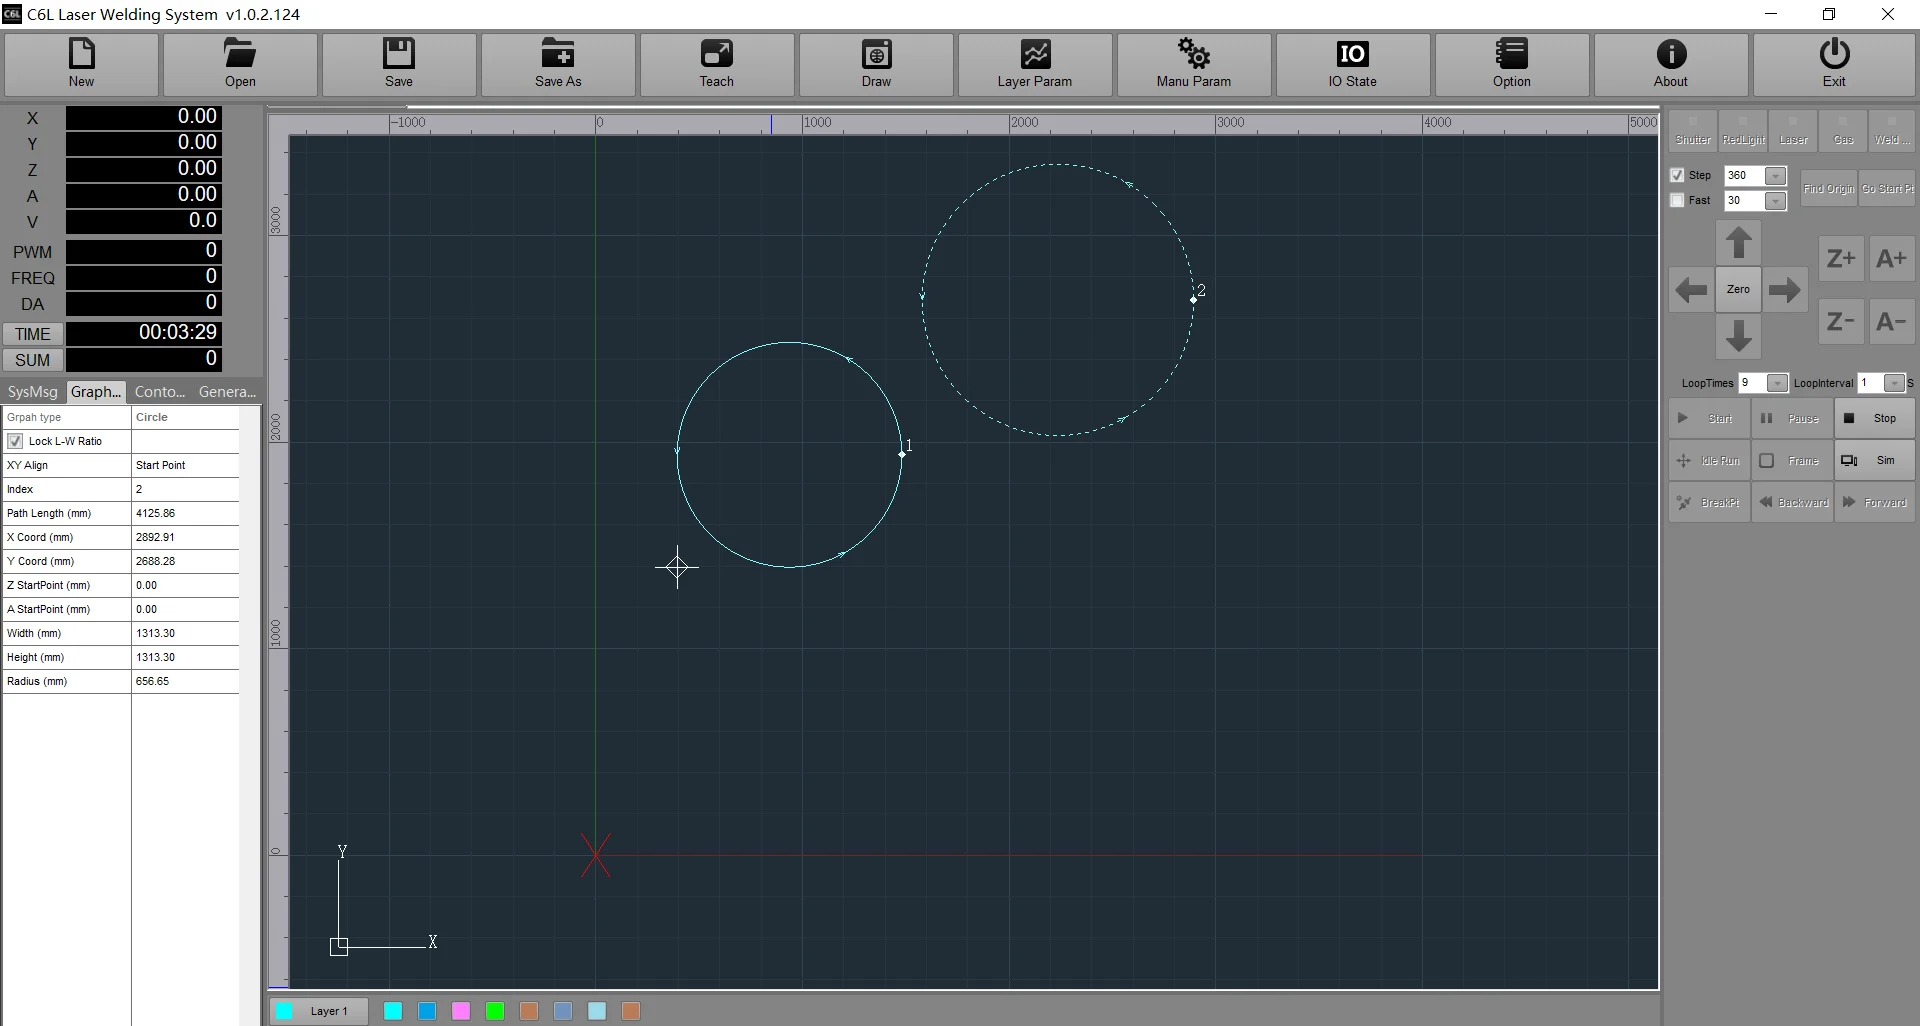
Task: Reset the SUM counter button
Action: (x=33, y=360)
